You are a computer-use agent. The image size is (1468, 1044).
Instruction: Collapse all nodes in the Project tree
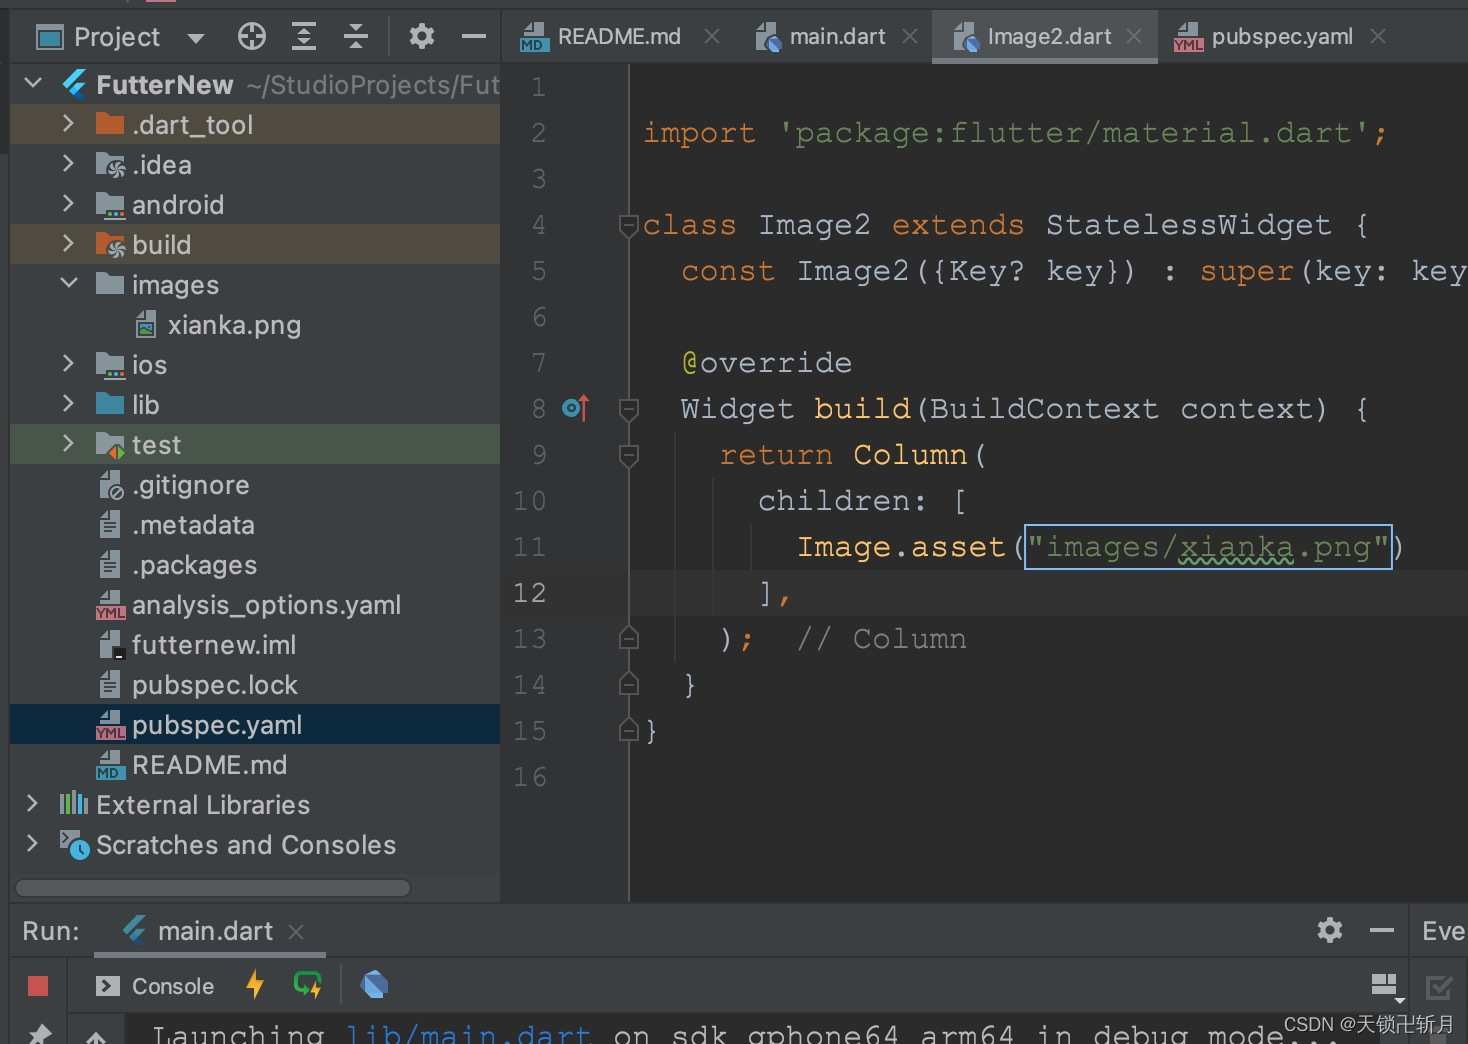(356, 35)
